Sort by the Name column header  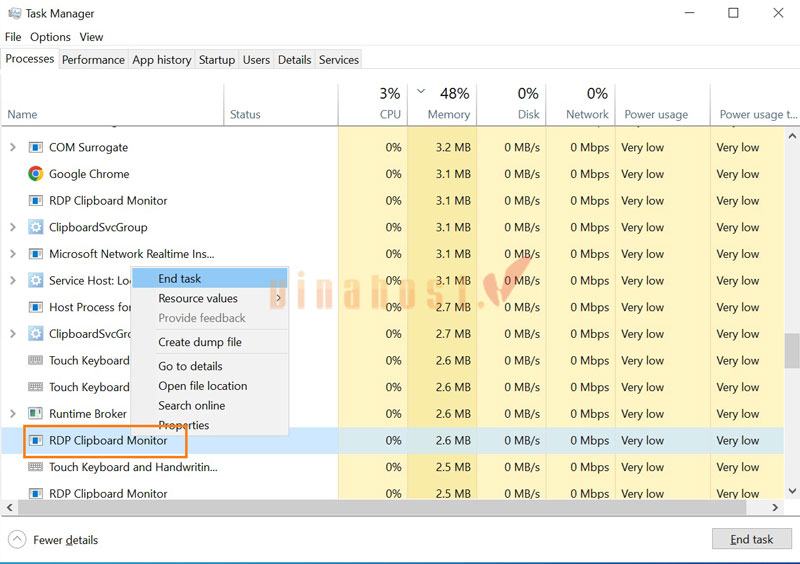[112, 105]
